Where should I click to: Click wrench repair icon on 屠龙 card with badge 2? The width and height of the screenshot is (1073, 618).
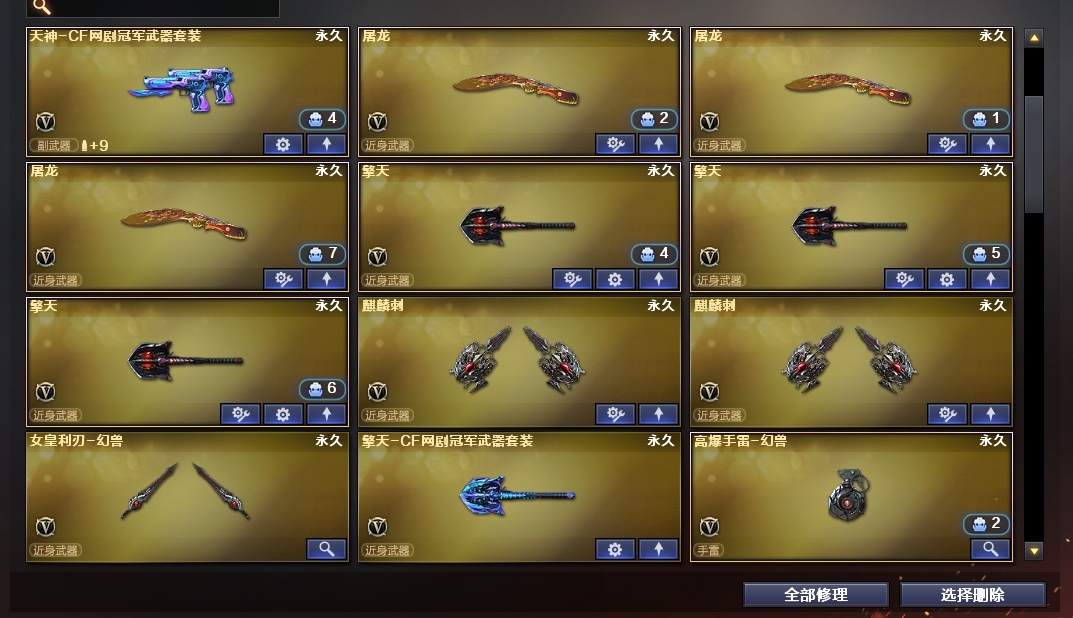(x=615, y=144)
